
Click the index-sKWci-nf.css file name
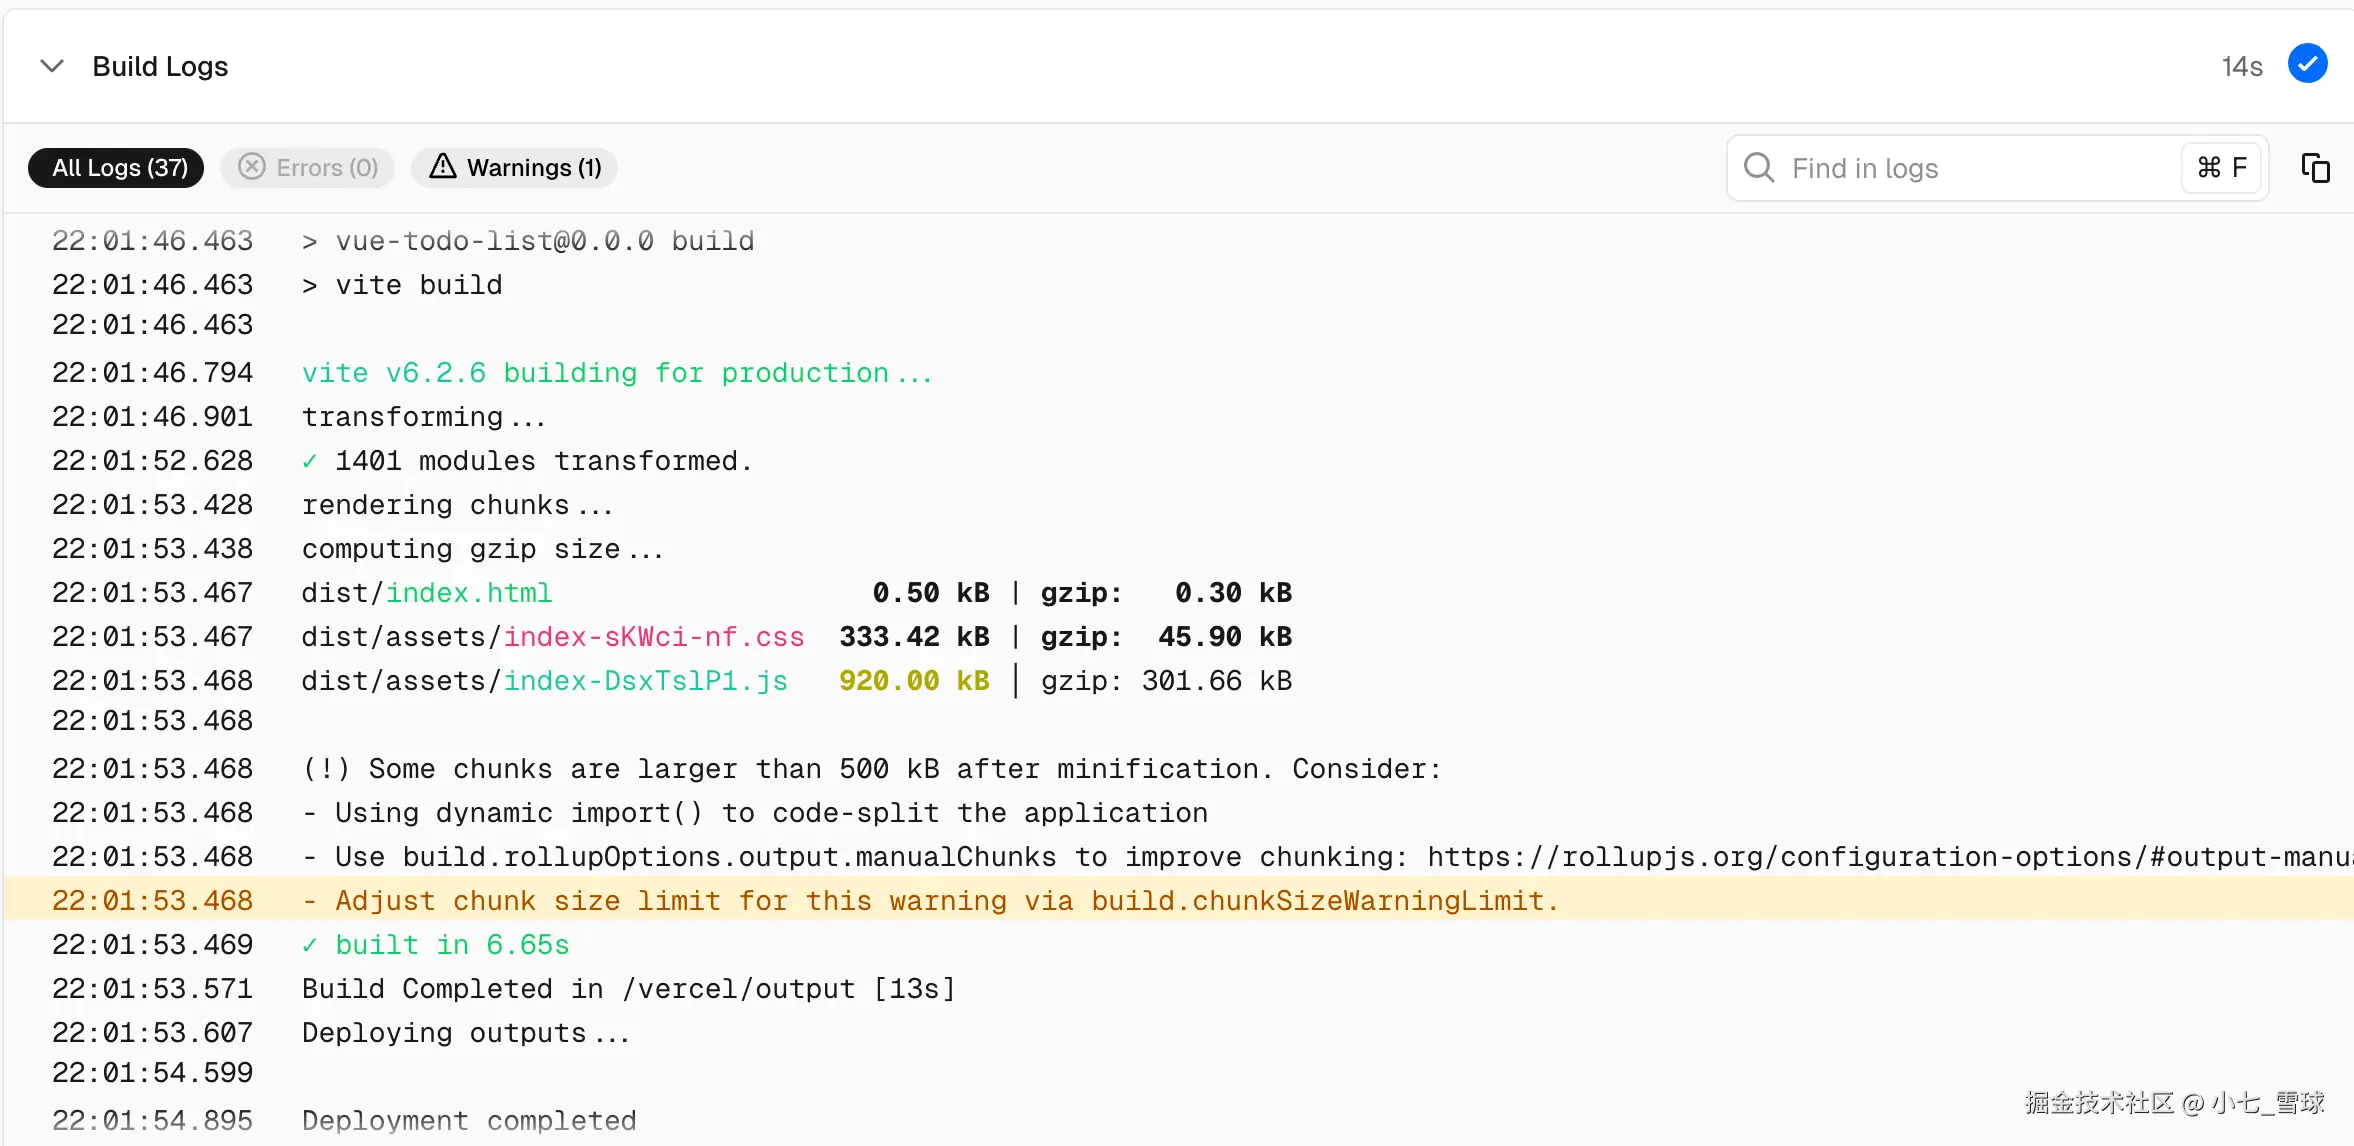653,637
